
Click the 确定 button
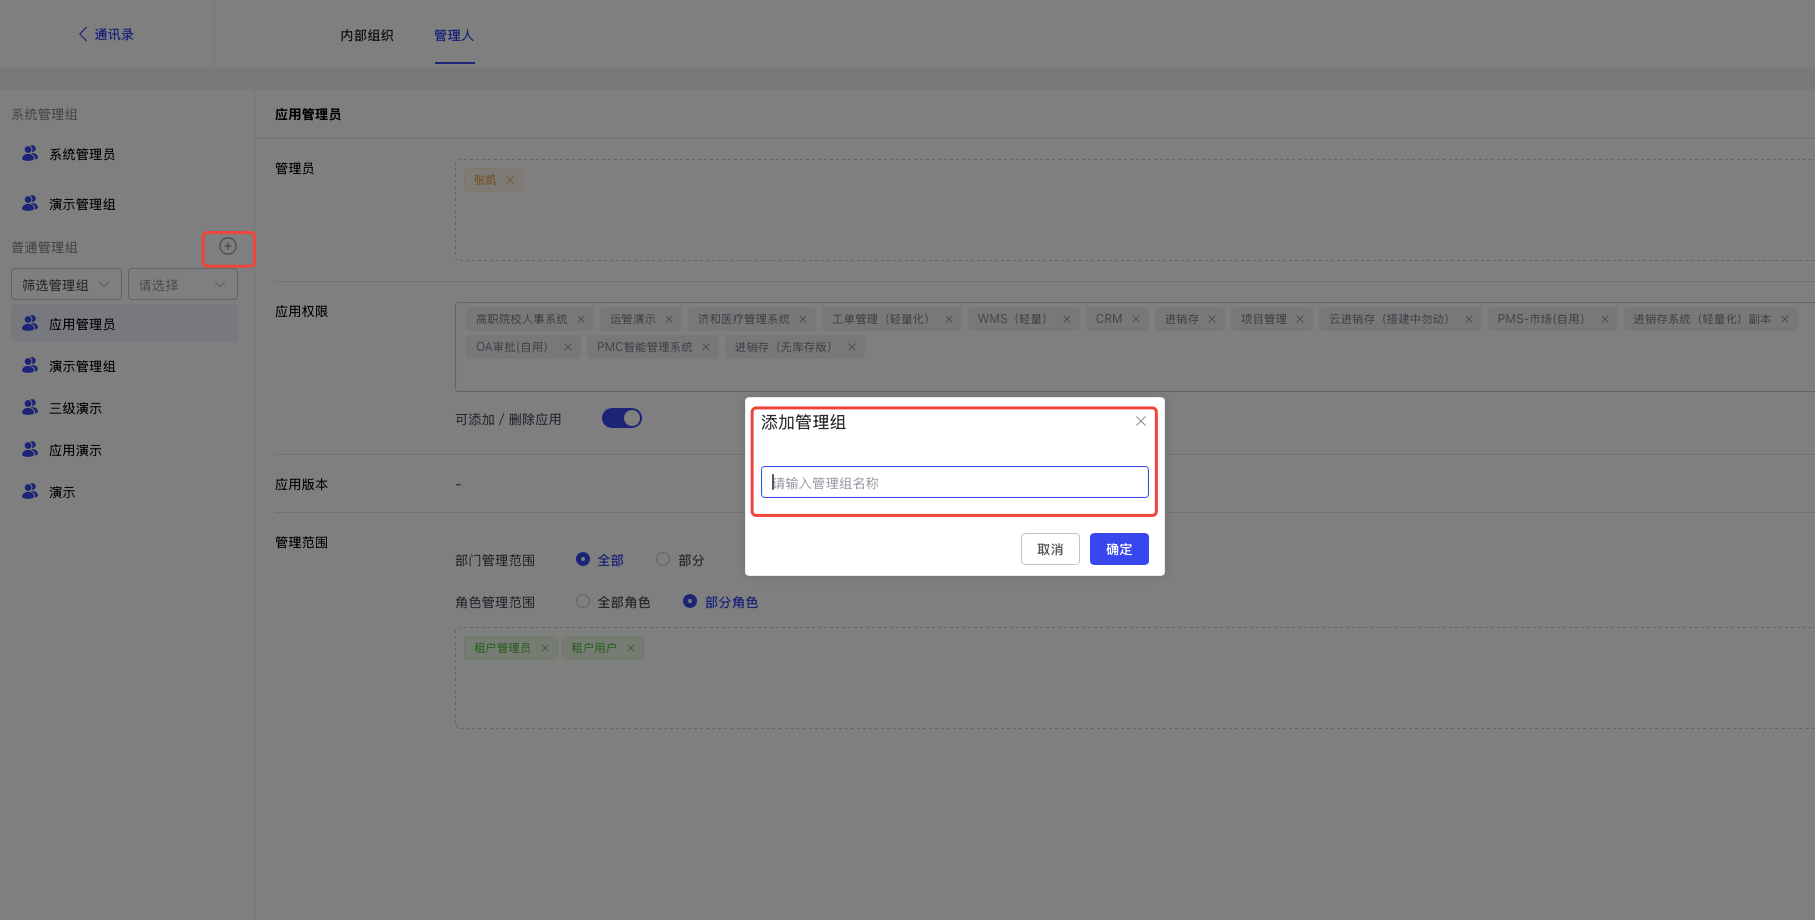coord(1119,550)
